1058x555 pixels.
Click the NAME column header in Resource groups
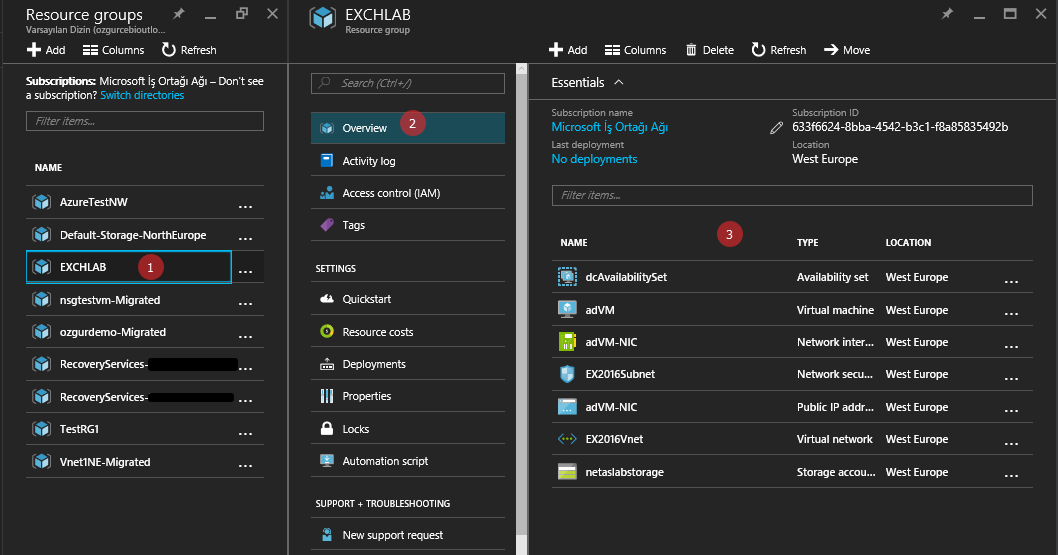pyautogui.click(x=49, y=167)
